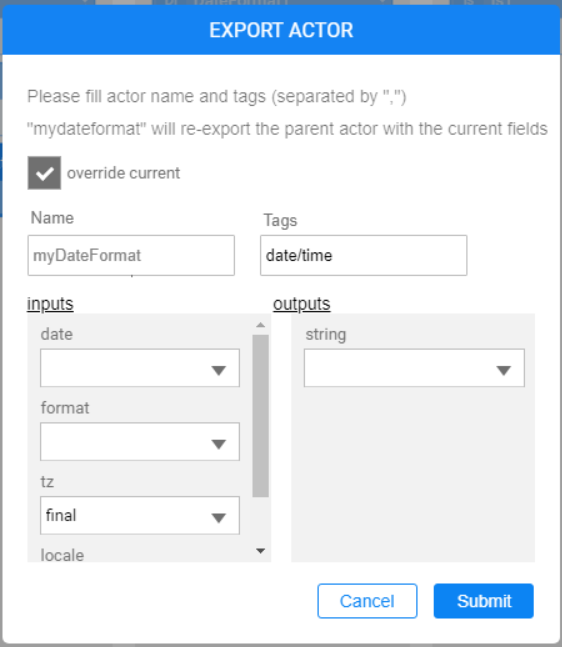Click the Name field myDateFormat
Viewport: 562px width, 647px height.
[x=131, y=255]
